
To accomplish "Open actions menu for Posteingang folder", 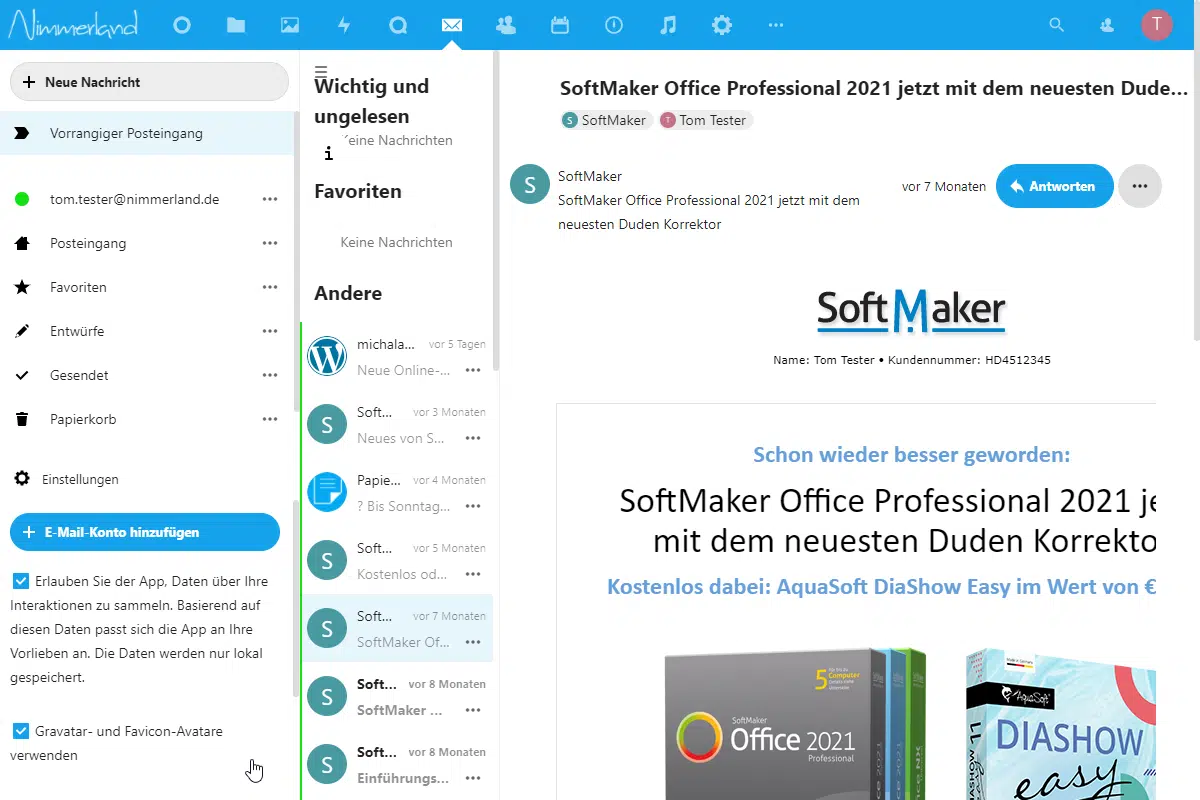I will (270, 243).
